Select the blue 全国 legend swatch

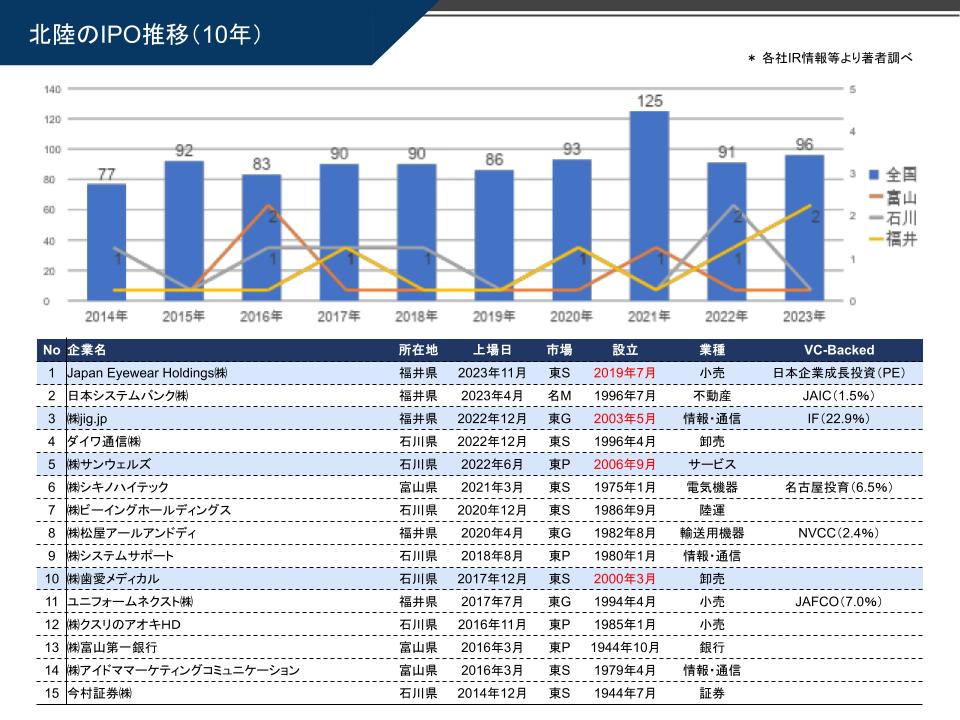click(x=874, y=175)
